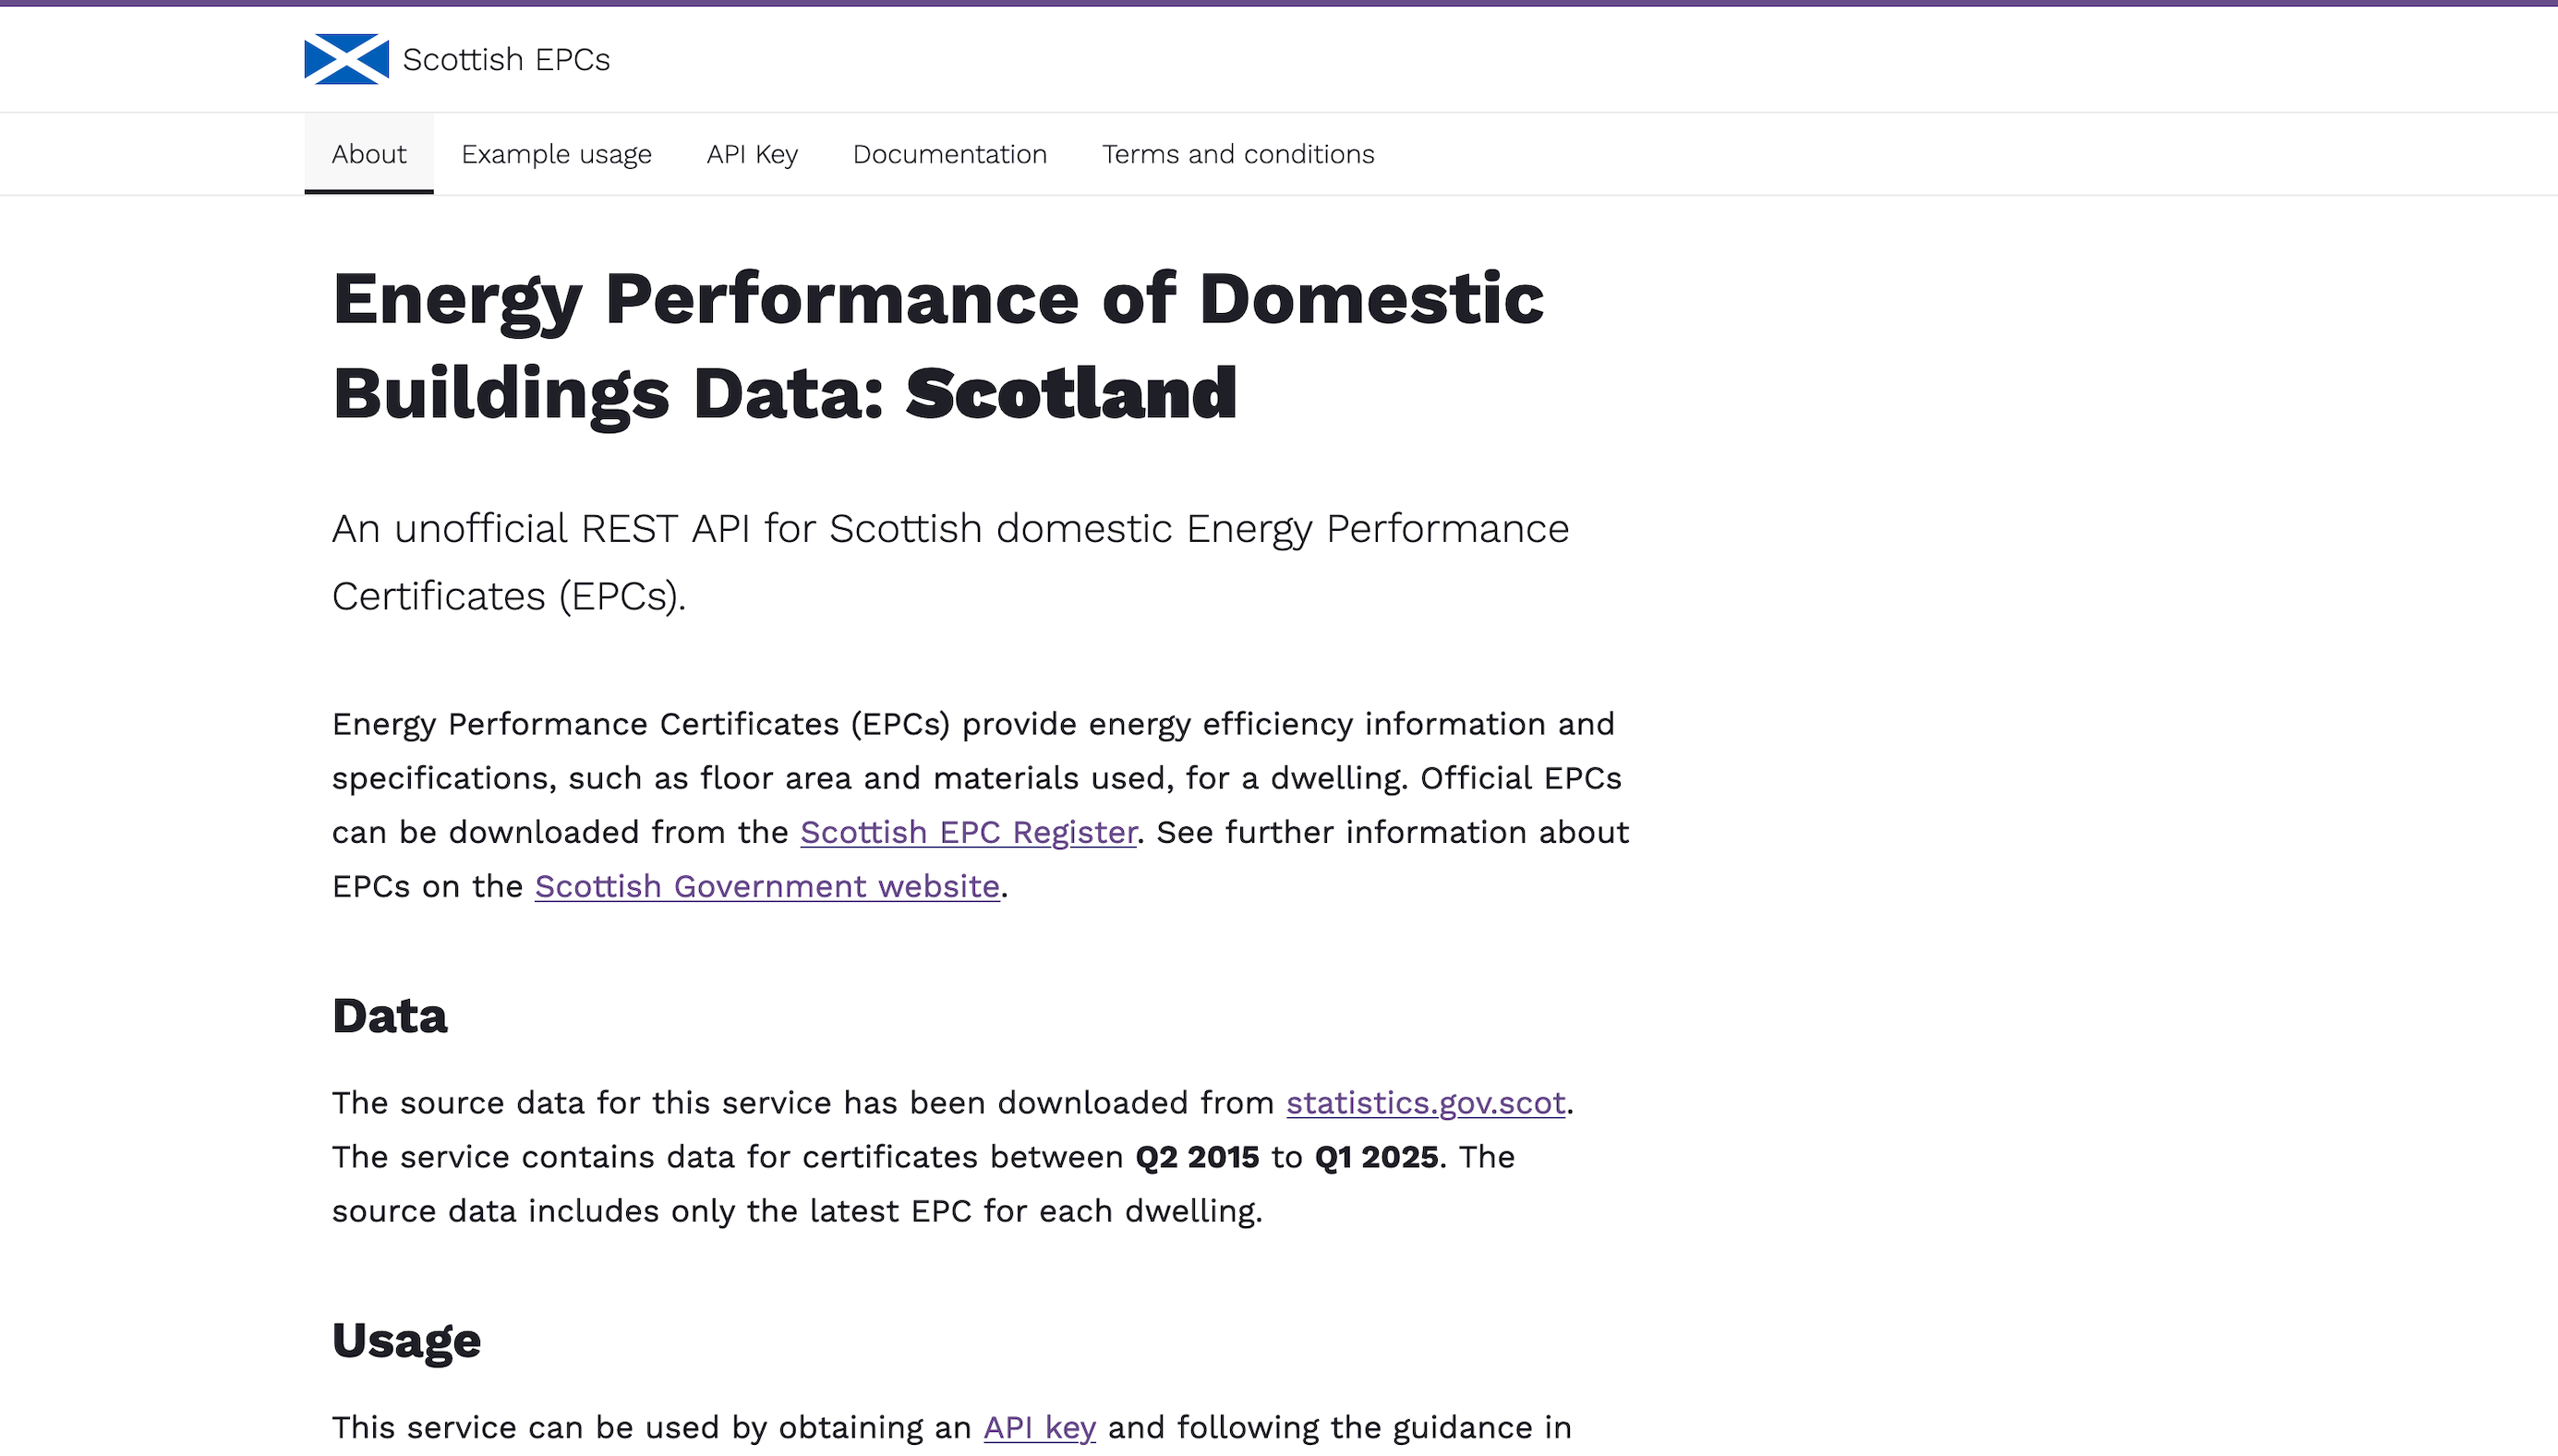The width and height of the screenshot is (2558, 1456).
Task: Click the Scottish EPCs site title
Action: pos(506,60)
